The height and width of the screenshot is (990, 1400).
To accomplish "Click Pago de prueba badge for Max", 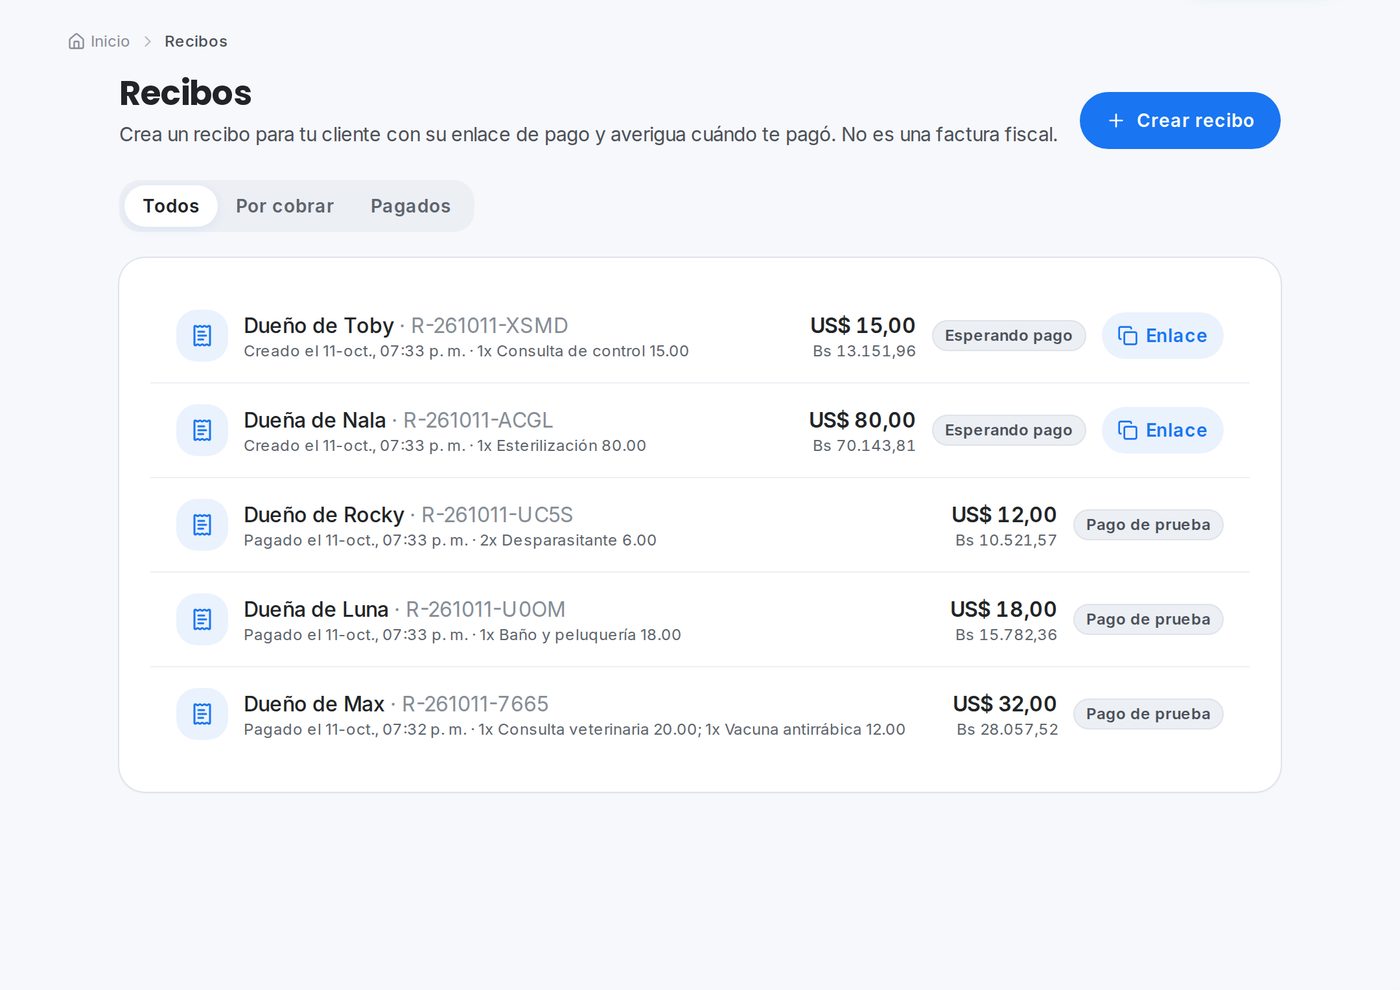I will [x=1148, y=714].
